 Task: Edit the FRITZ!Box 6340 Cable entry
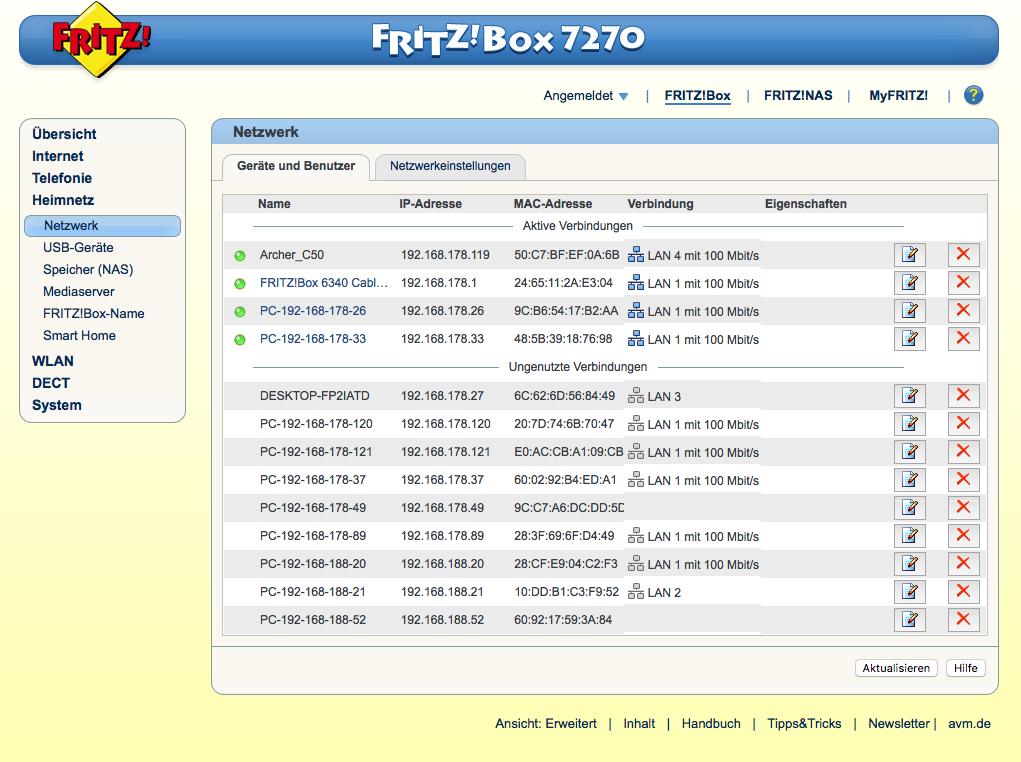click(910, 283)
